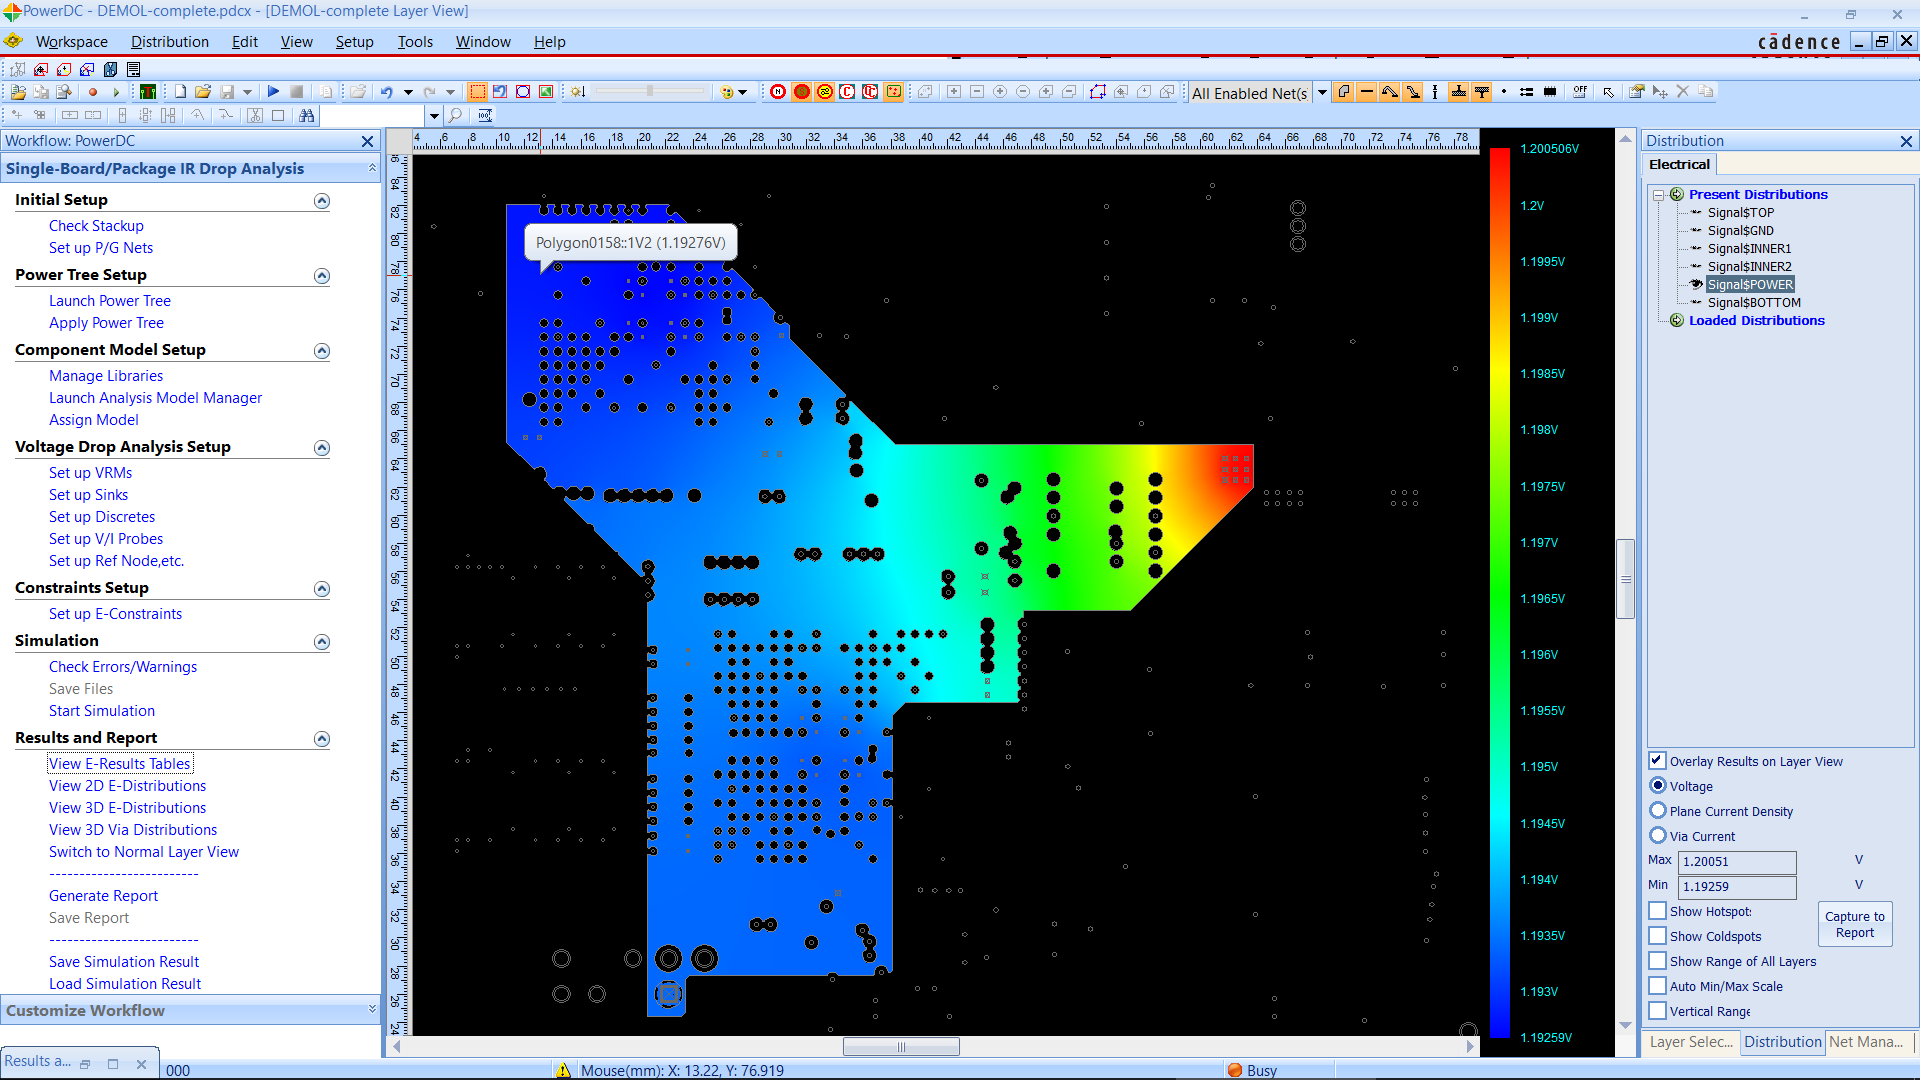Click the magnifier search icon

pyautogui.click(x=455, y=116)
